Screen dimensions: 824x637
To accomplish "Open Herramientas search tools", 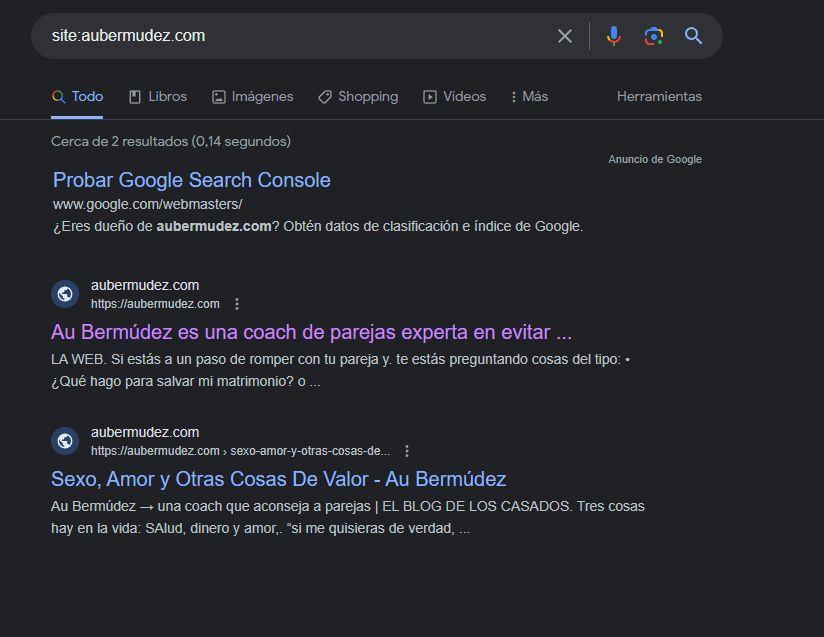I will [659, 97].
